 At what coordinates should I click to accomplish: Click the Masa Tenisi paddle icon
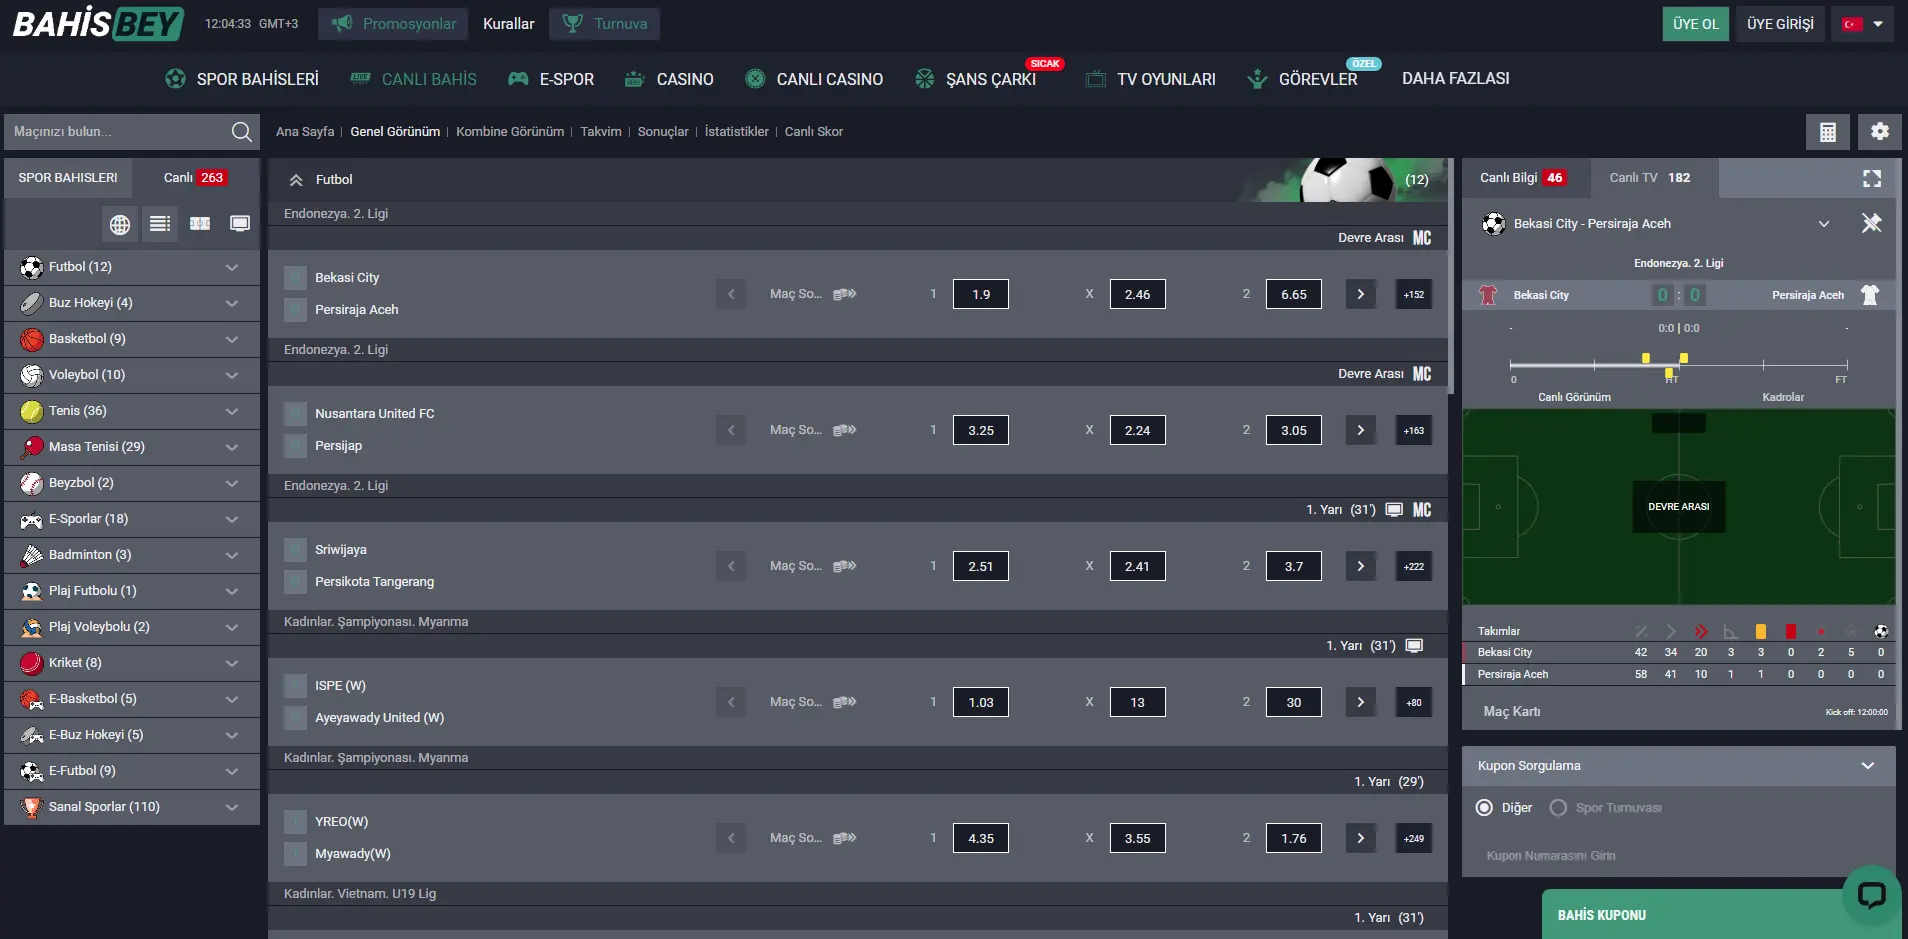(x=32, y=447)
